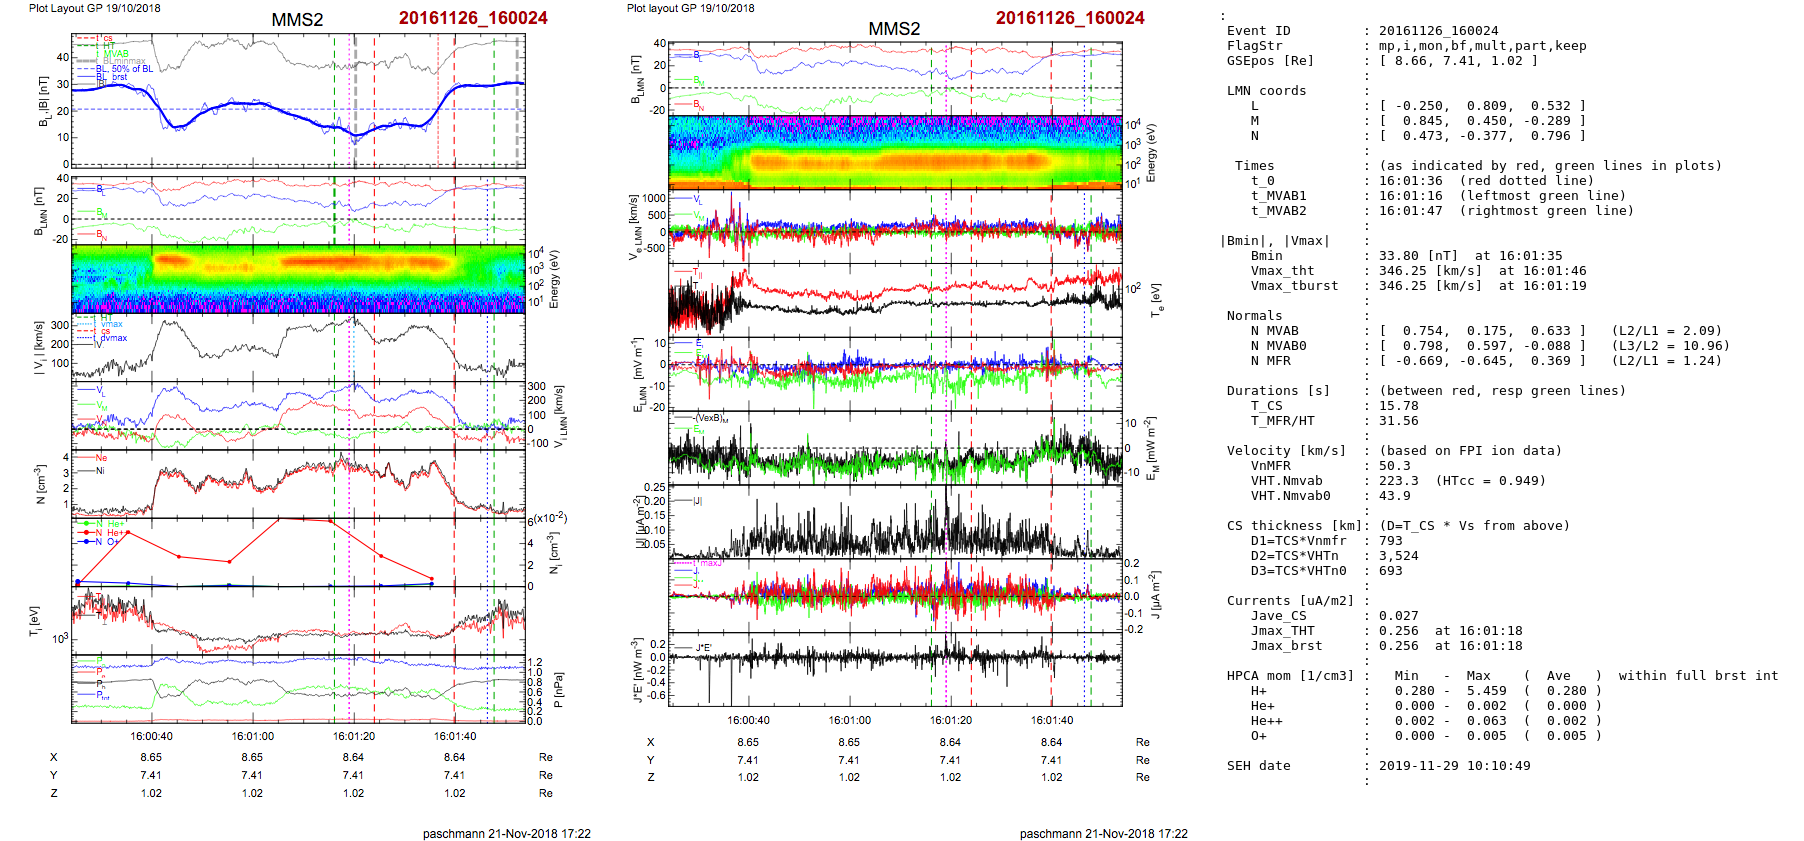Image resolution: width=1804 pixels, height=841 pixels.
Task: Click 'paschmann 21-Nov-2018 17:22' footer under left plot
Action: tap(507, 834)
